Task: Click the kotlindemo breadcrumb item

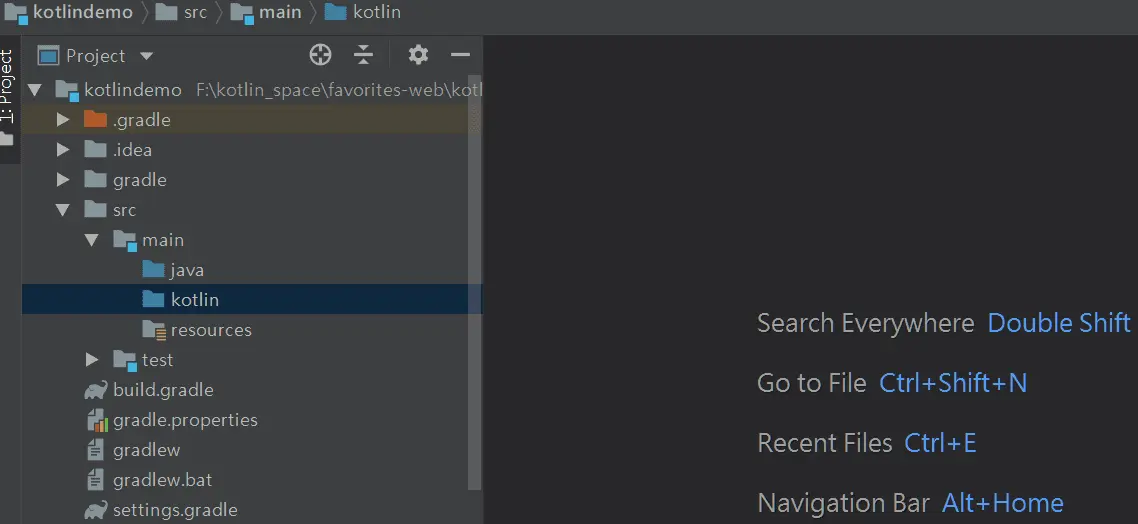Action: [x=70, y=12]
